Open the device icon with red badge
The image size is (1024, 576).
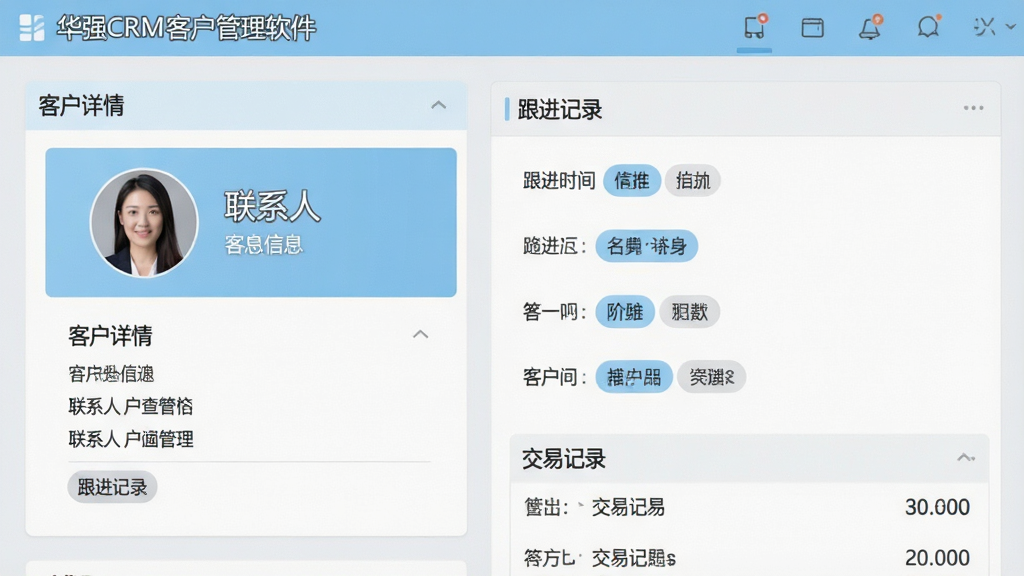click(x=755, y=27)
